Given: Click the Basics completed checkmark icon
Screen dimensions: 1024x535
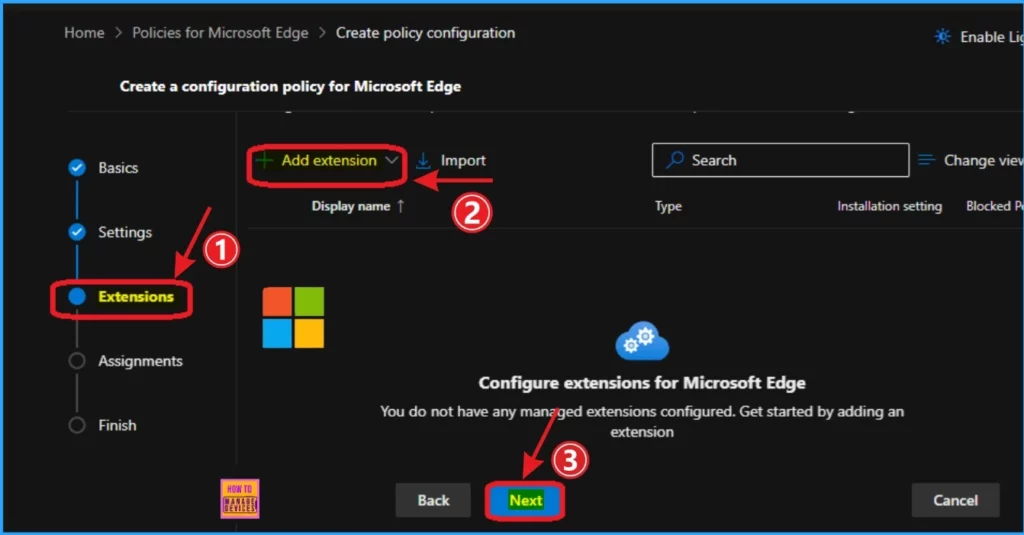Looking at the screenshot, I should 77,168.
